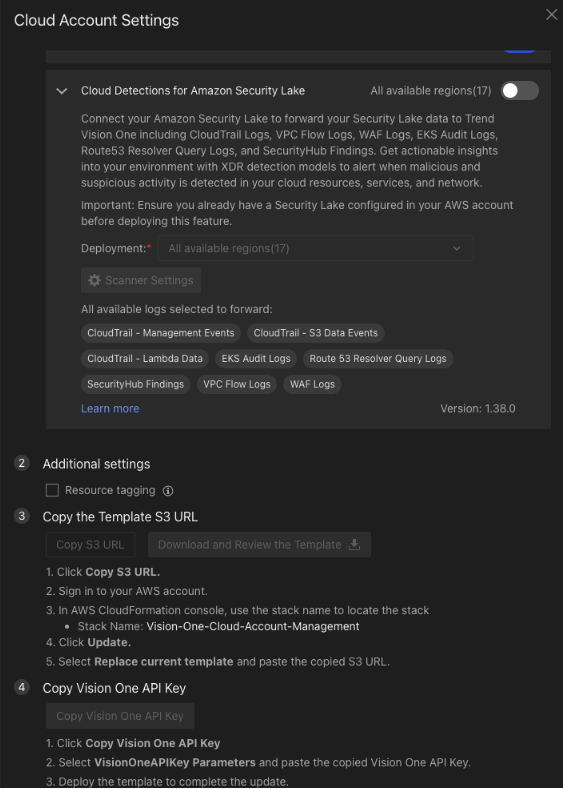Select the Route 53 Resolver Query Logs tag

(378, 358)
